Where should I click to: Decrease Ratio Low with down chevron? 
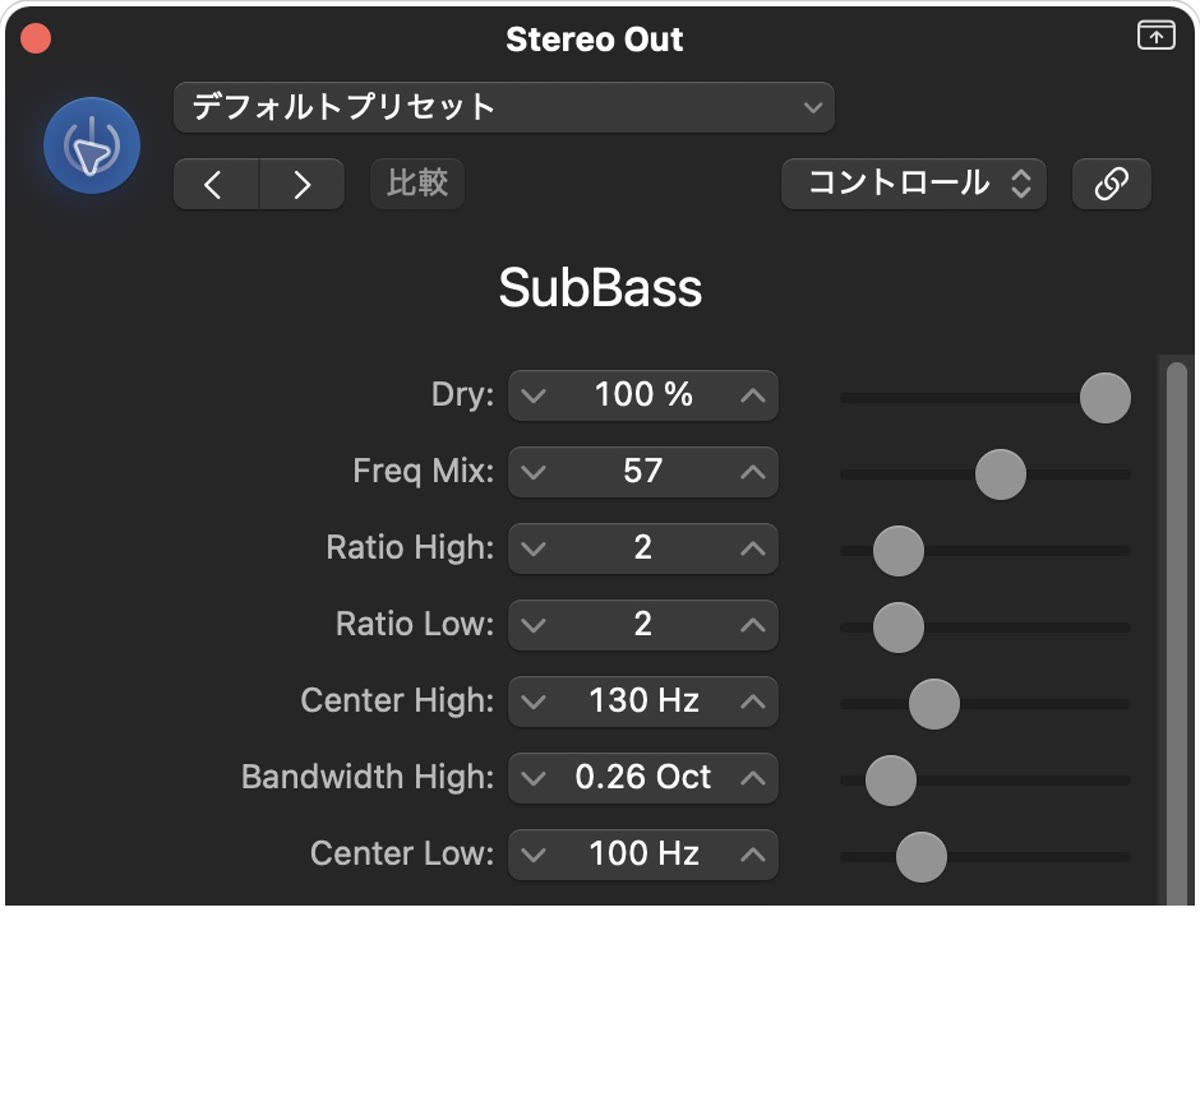534,625
